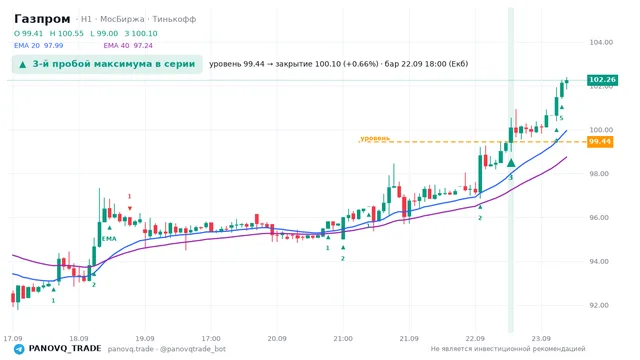
Task: Click the orange 'уровень' line label
Action: tap(375, 138)
